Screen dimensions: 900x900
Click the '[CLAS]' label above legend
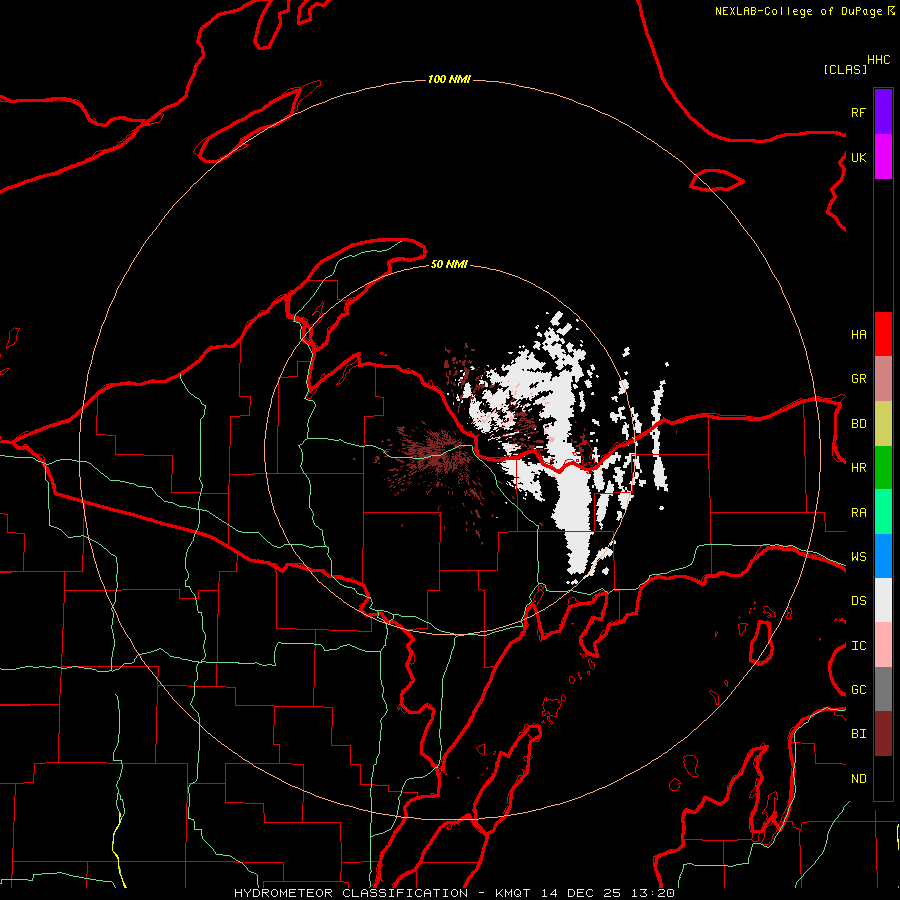[845, 69]
